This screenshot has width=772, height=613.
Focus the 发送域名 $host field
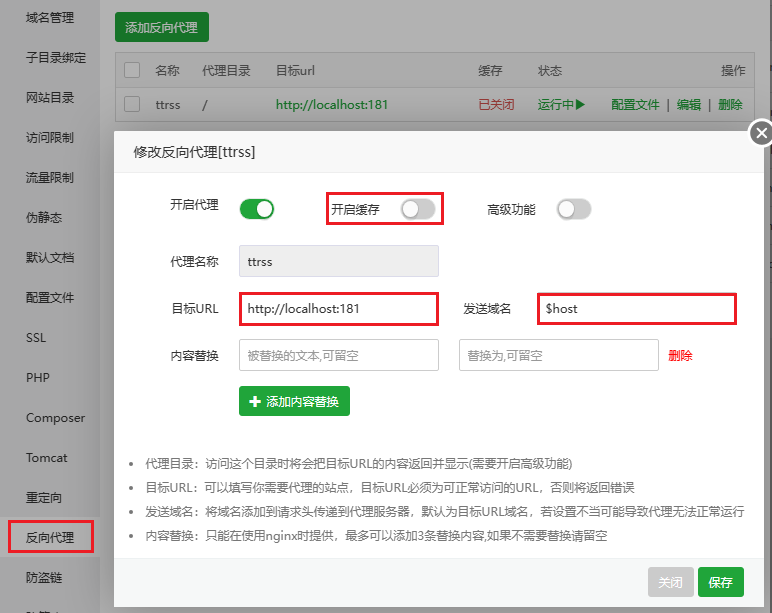tap(636, 309)
